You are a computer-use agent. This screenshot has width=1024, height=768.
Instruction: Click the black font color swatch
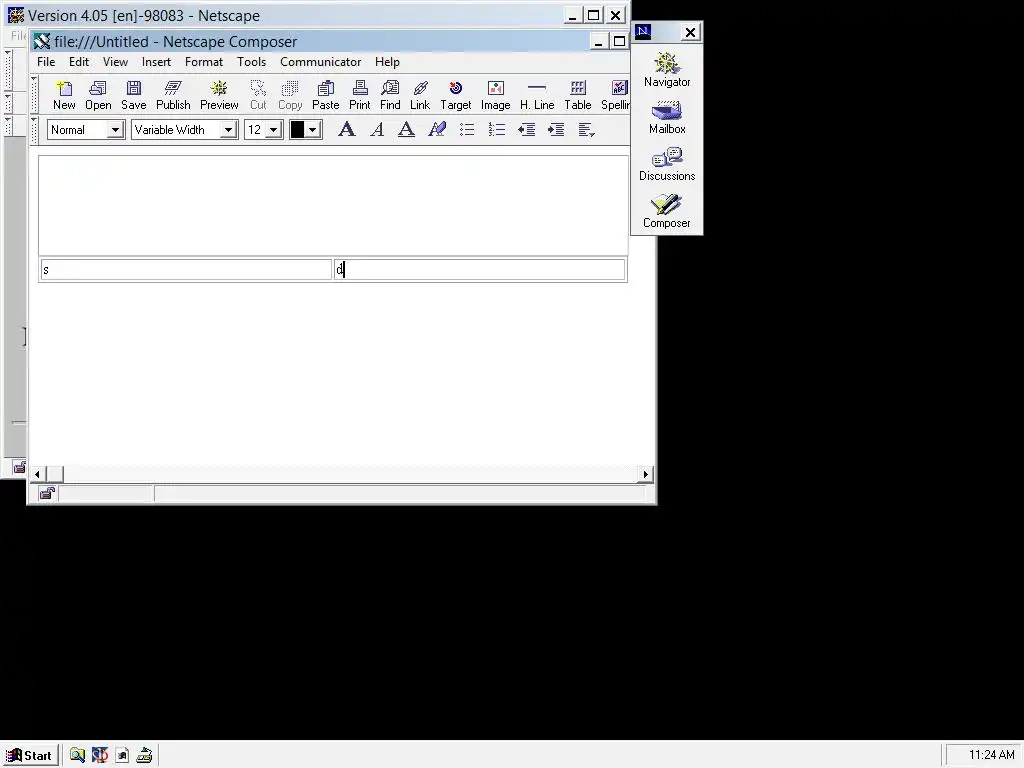click(297, 129)
